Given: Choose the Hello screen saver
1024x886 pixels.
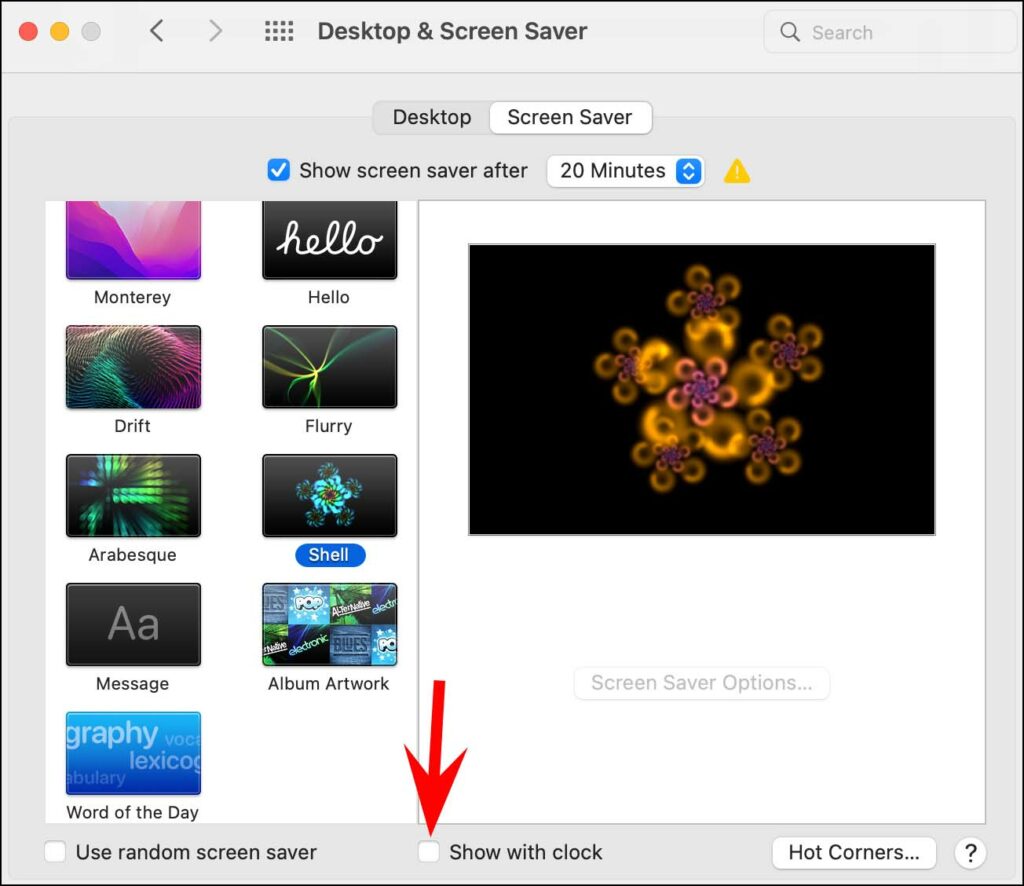Looking at the screenshot, I should click(329, 240).
